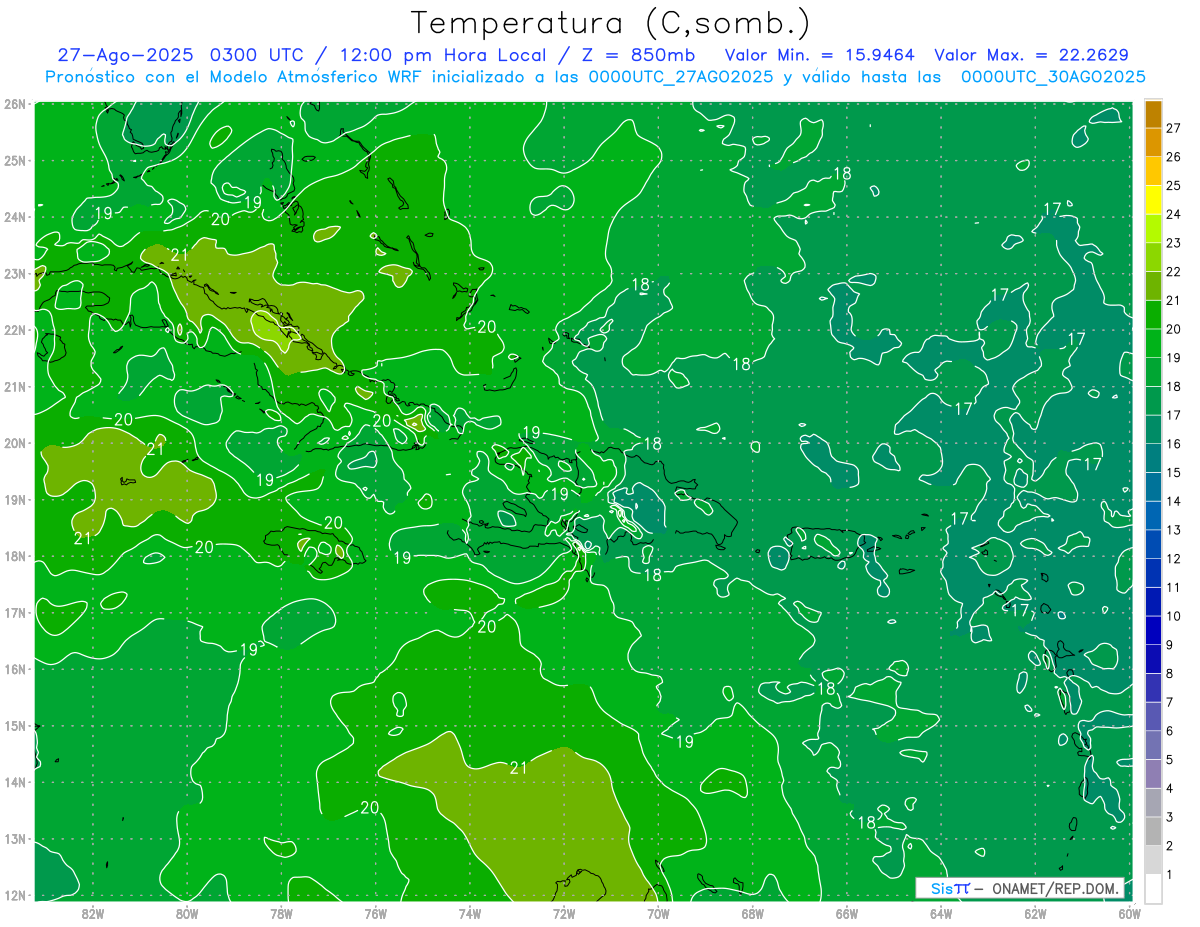Image resolution: width=1200 pixels, height=927 pixels.
Task: Click the "25N" latitude axis label
Action: point(15,160)
